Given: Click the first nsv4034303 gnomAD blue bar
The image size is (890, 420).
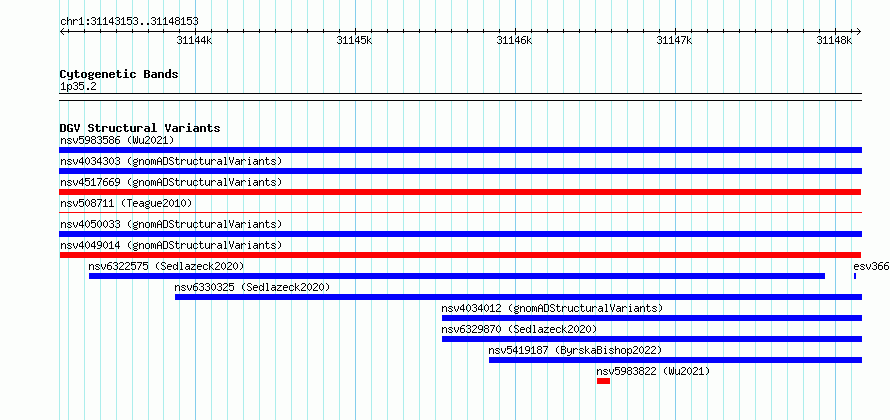Looking at the screenshot, I should (x=460, y=171).
